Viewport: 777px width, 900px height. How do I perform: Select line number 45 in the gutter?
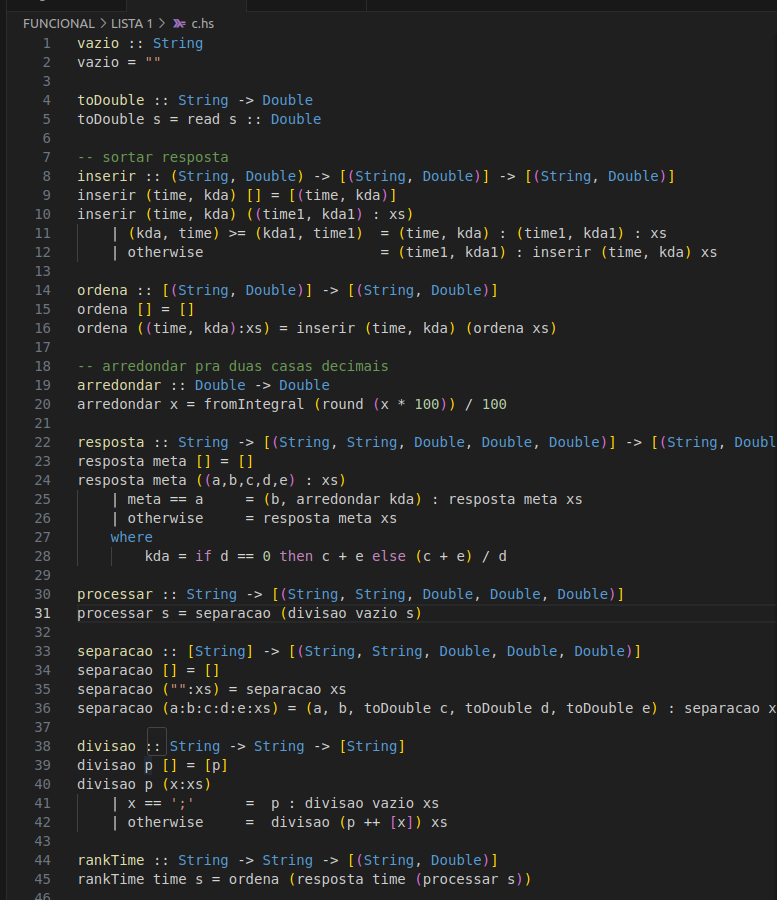(x=42, y=879)
